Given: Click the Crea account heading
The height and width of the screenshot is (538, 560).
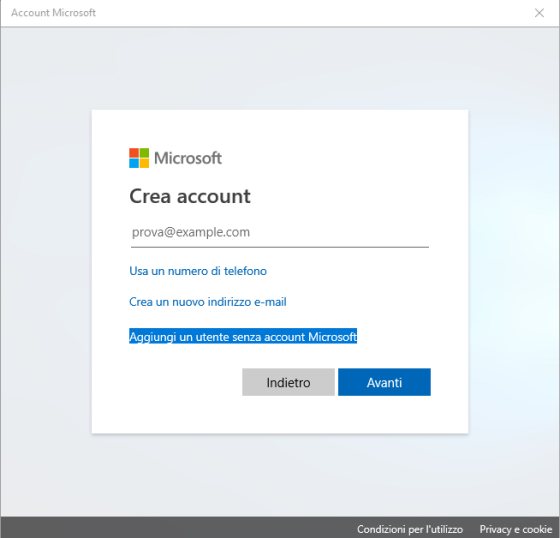Looking at the screenshot, I should click(190, 196).
